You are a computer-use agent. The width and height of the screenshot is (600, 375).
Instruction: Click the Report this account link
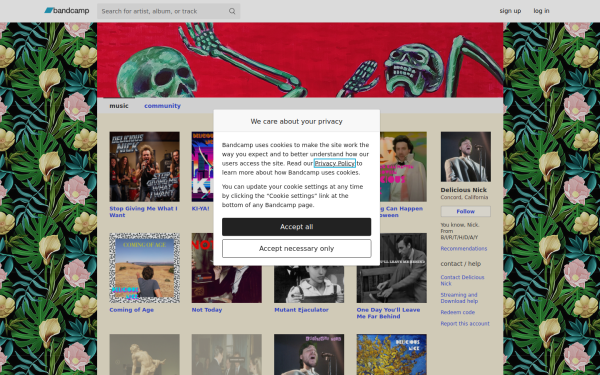(x=465, y=324)
